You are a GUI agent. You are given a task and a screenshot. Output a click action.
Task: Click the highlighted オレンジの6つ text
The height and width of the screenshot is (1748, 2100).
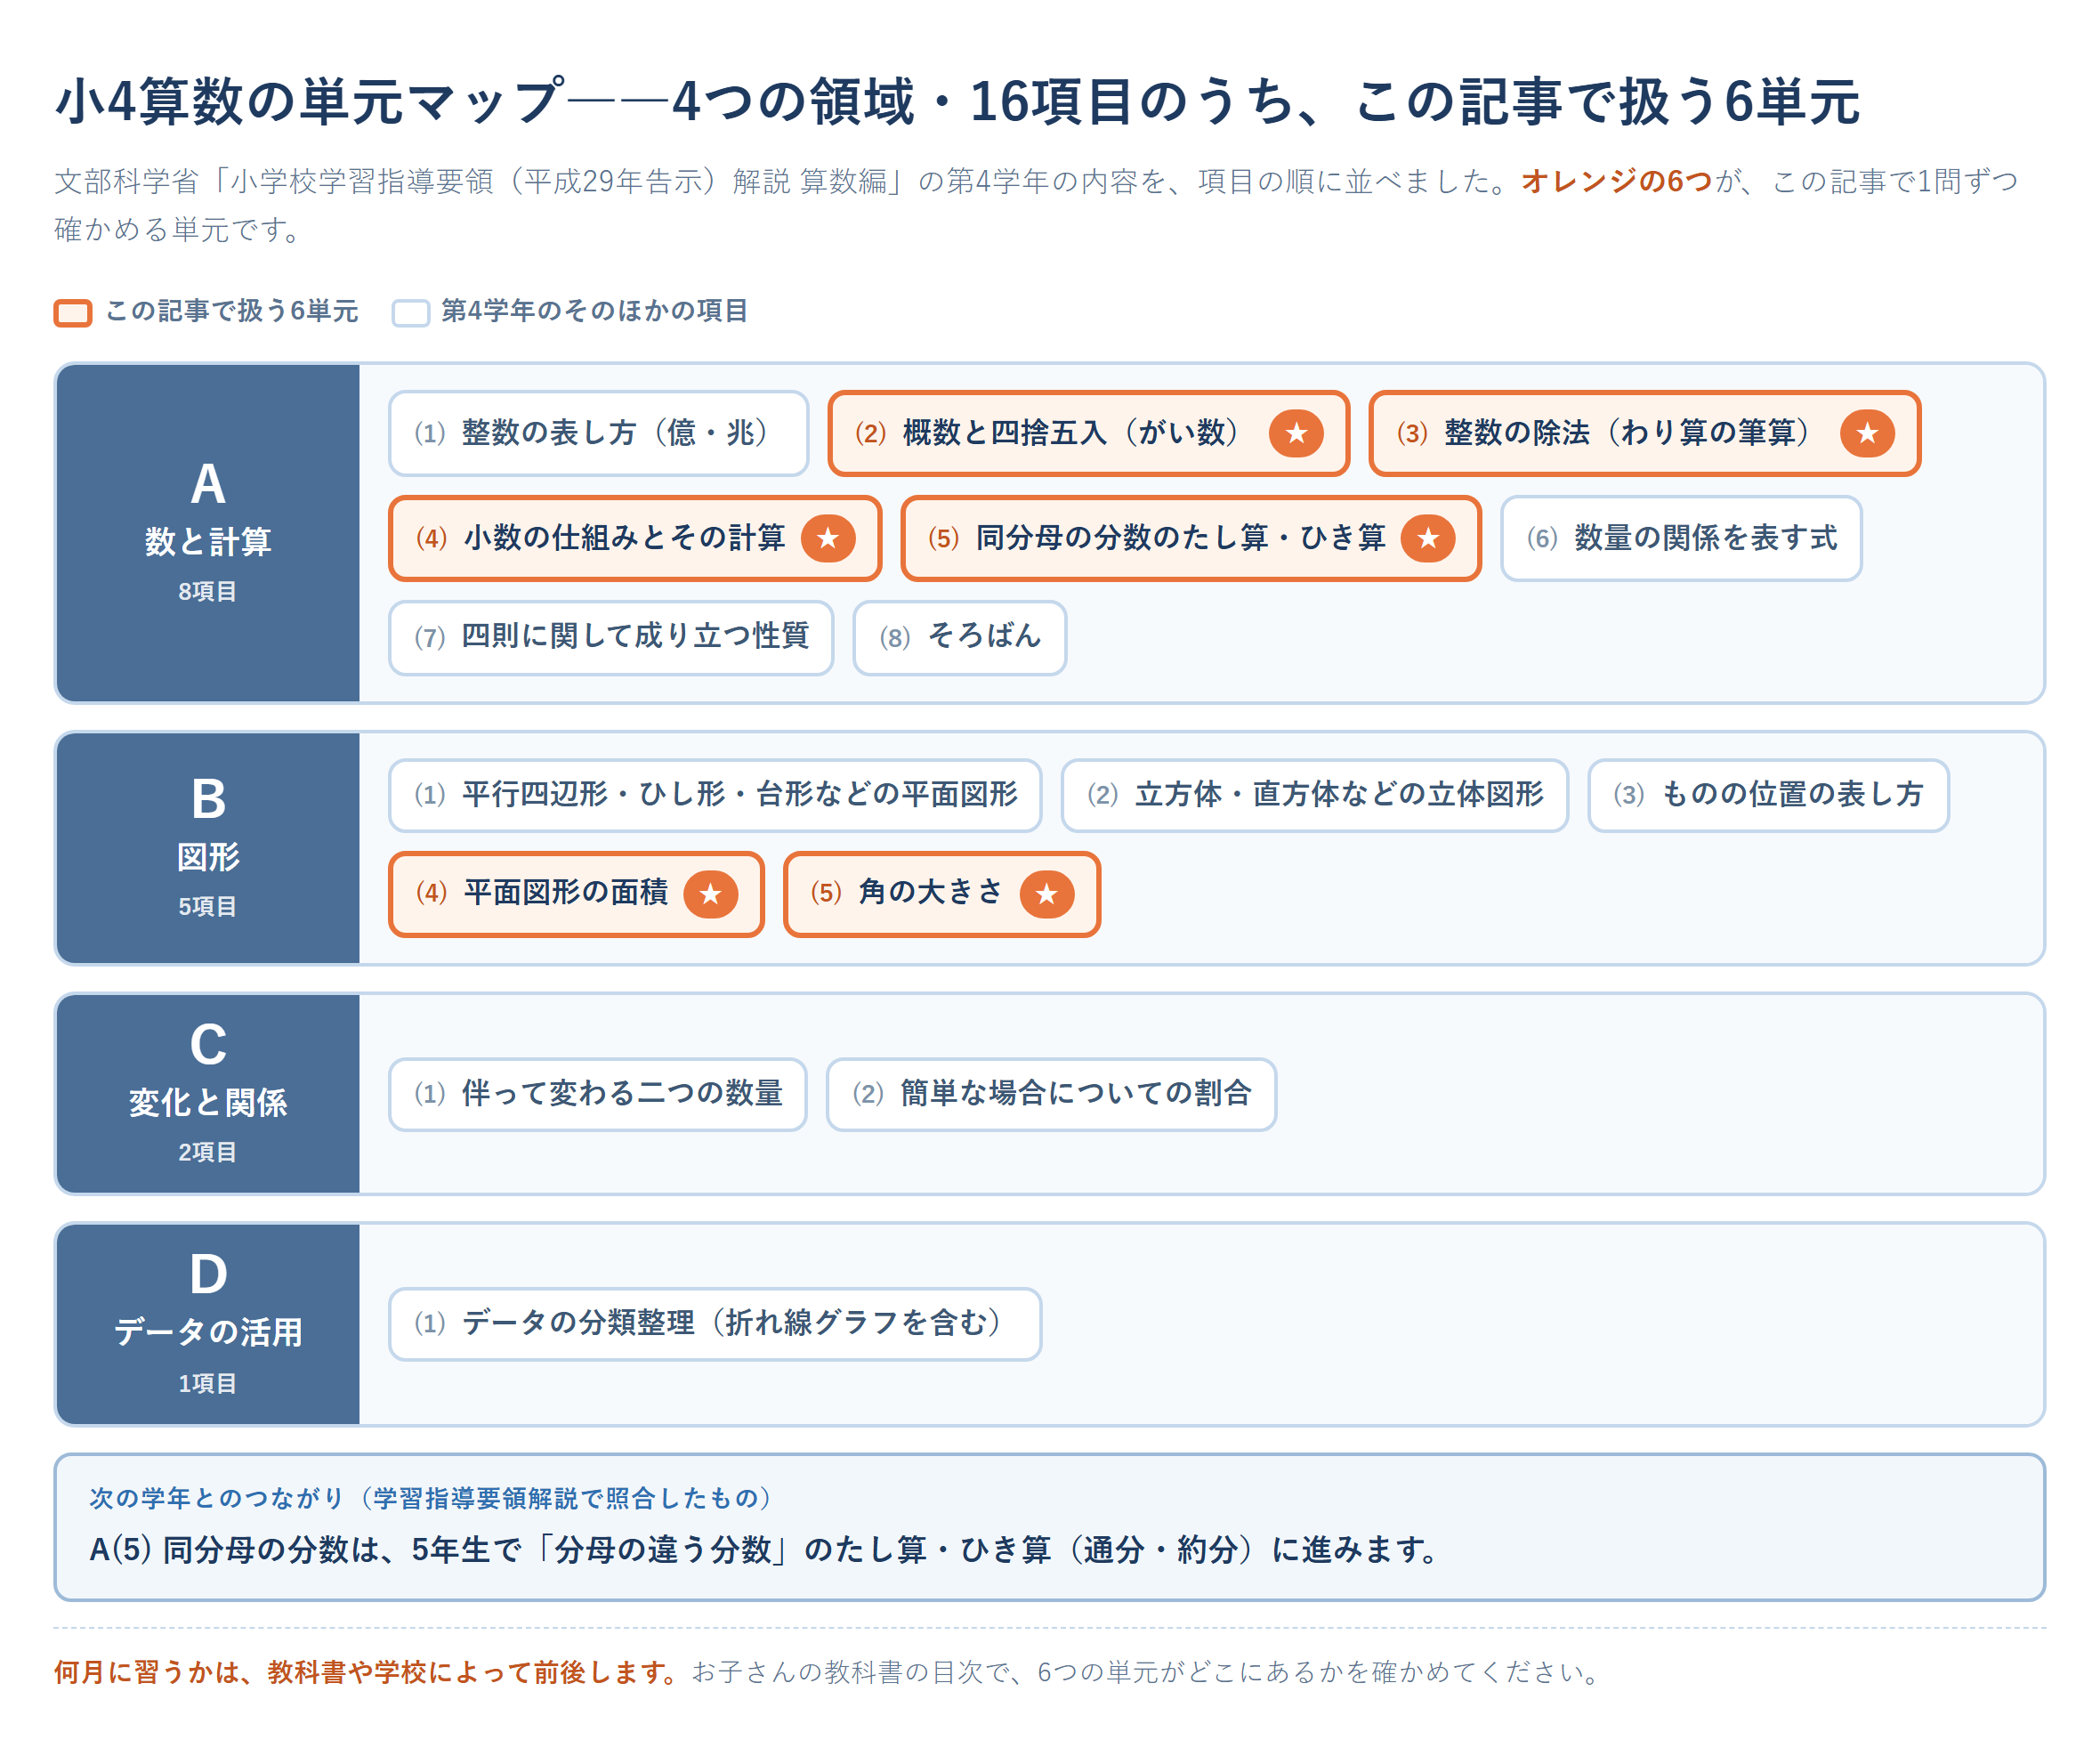coord(1617,181)
